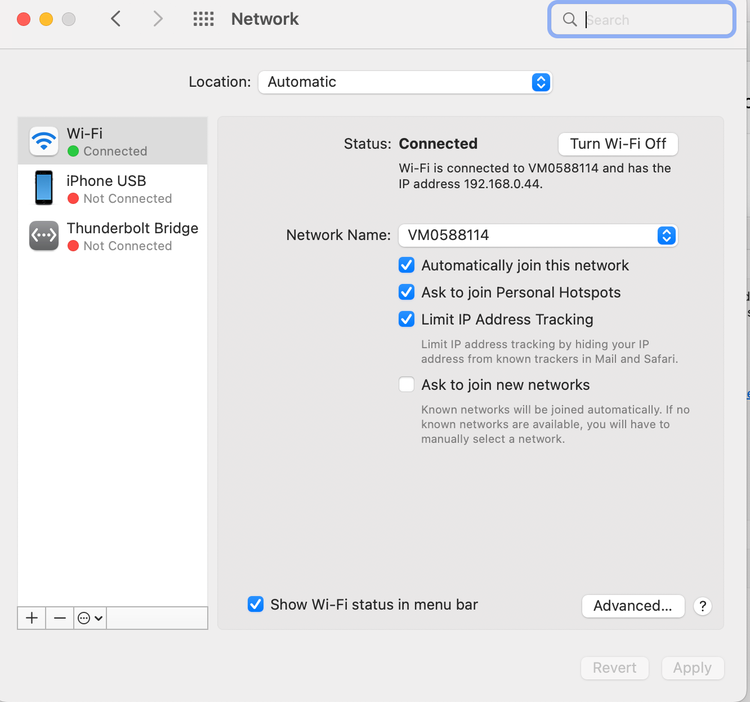
Task: Select the Thunderbolt Bridge service icon
Action: click(x=44, y=235)
